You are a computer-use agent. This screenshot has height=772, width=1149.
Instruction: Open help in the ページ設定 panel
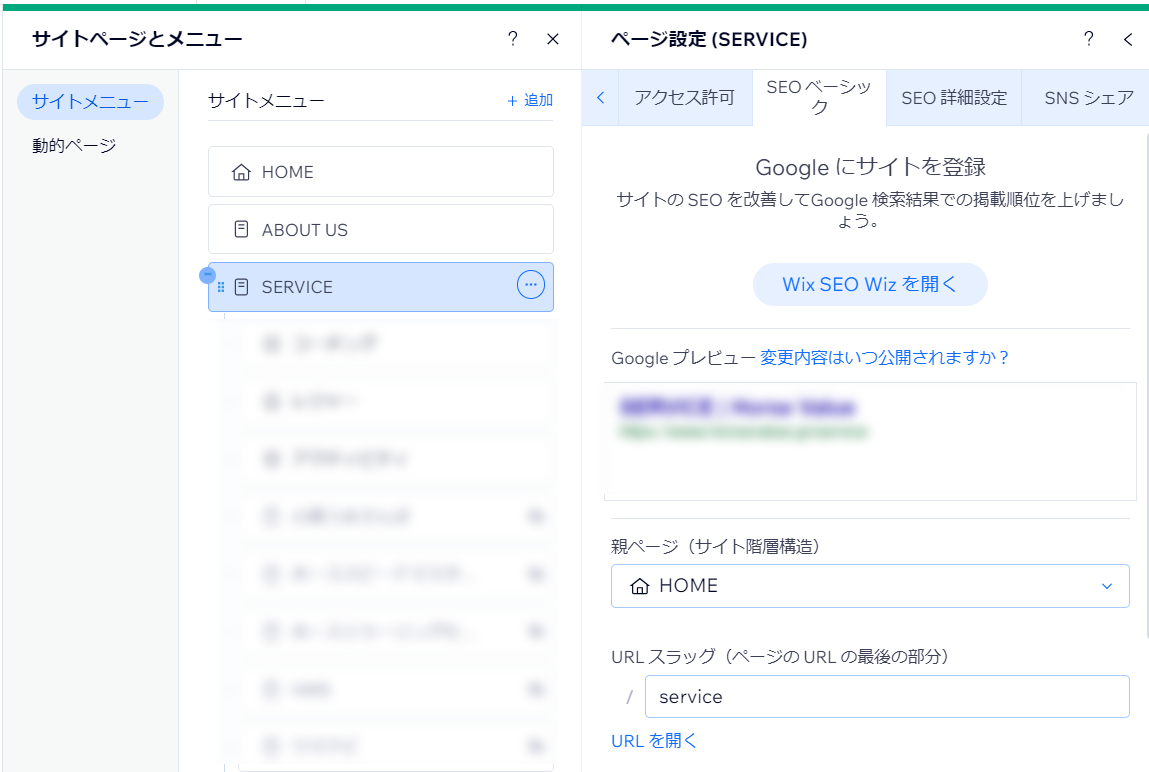point(1089,39)
